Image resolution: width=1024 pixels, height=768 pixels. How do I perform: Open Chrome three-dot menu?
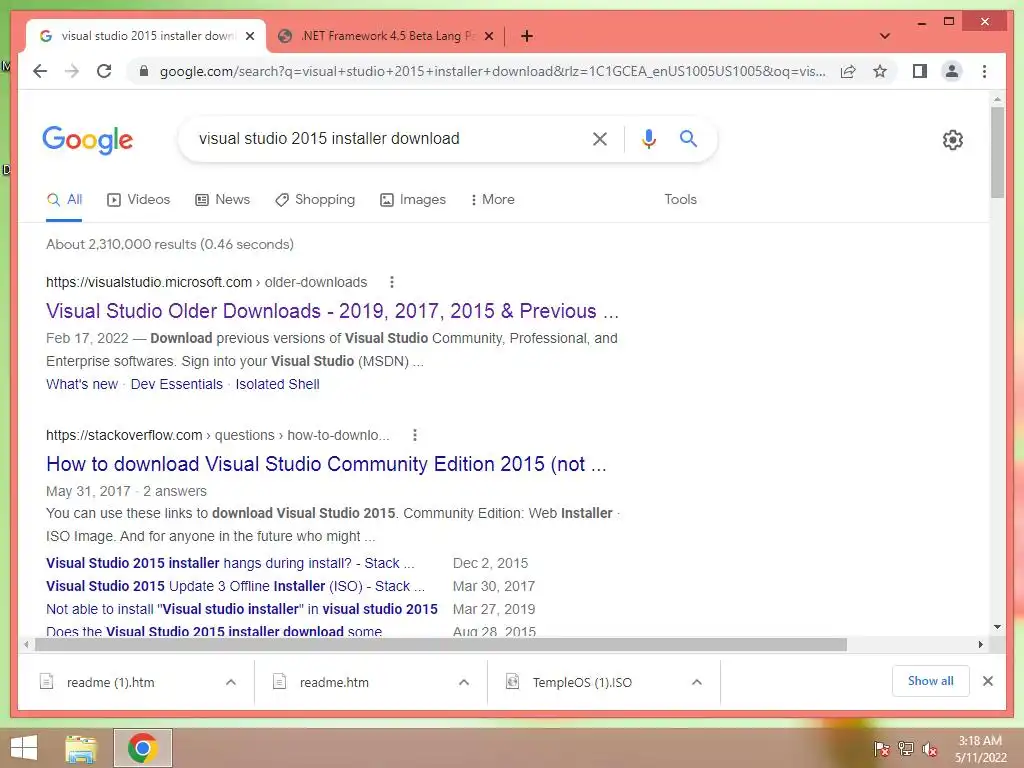984,71
